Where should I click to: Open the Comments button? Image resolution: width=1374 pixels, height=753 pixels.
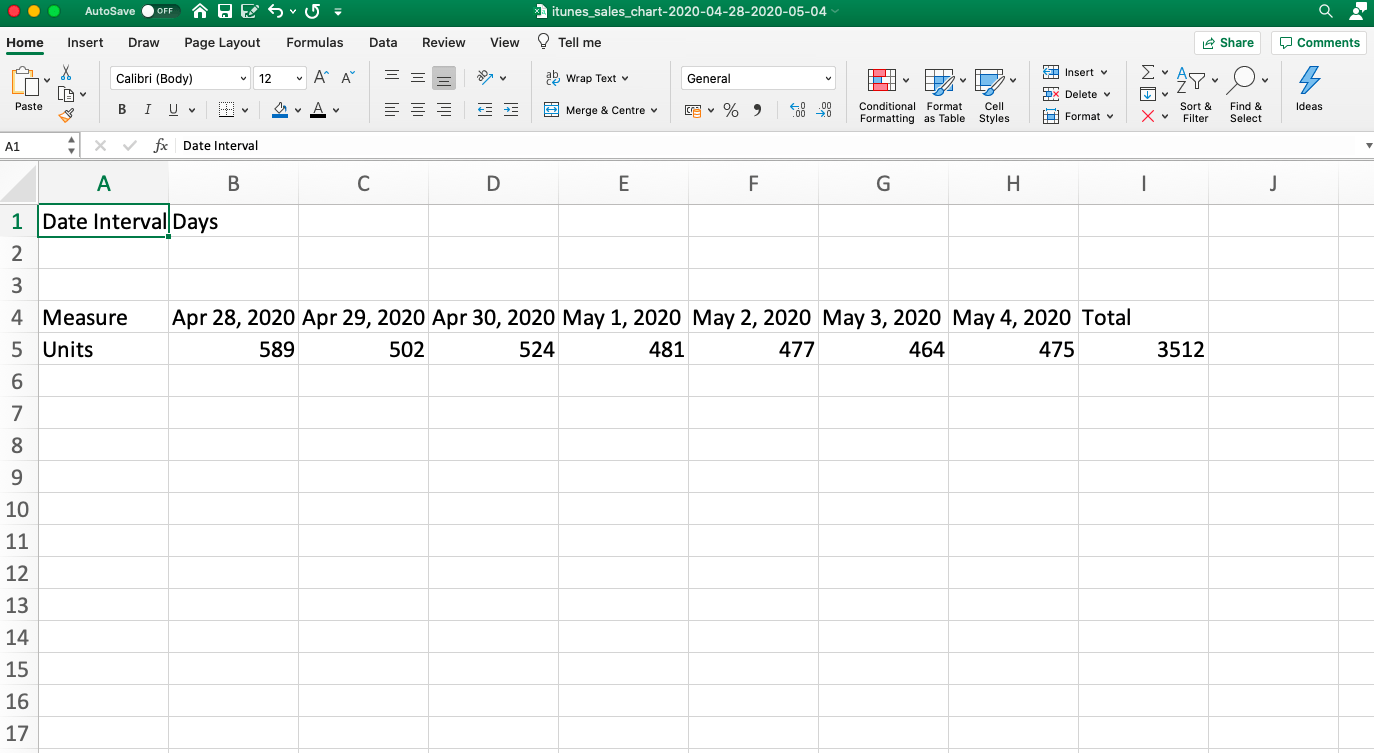(1318, 42)
